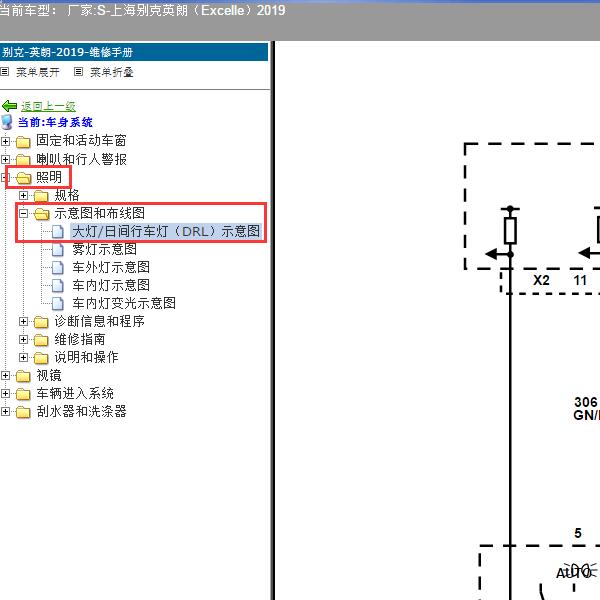Select the 示意图和布线图 folder label
Screen dimensions: 600x600
click(x=99, y=213)
